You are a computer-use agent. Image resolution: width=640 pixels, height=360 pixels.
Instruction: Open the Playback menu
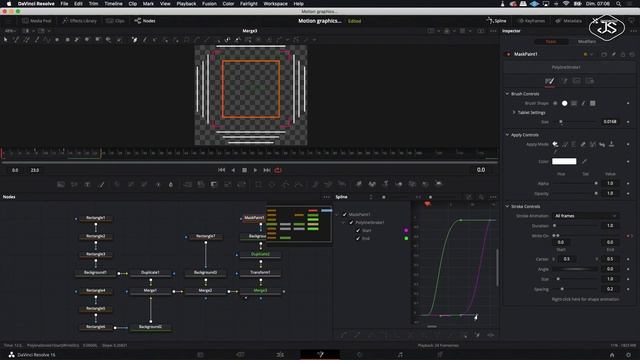pyautogui.click(x=186, y=4)
